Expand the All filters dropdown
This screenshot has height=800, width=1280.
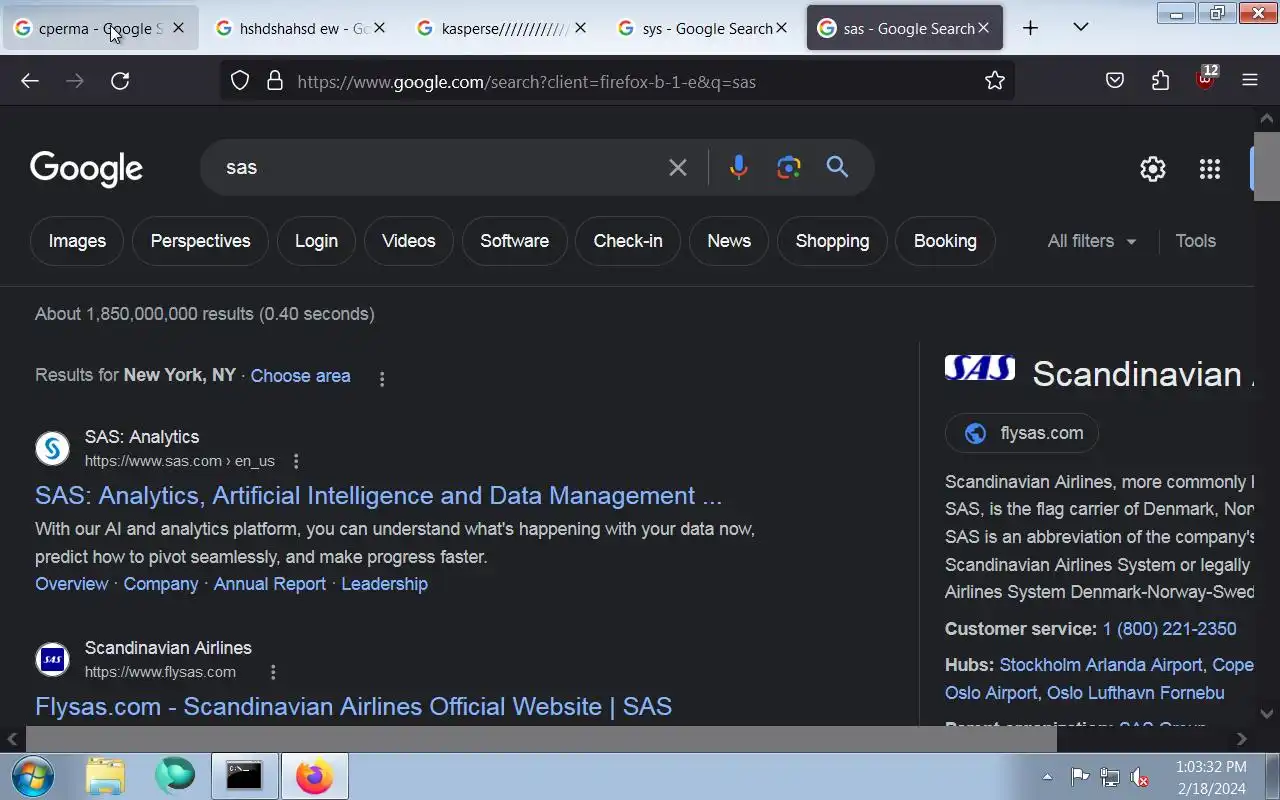[1092, 241]
